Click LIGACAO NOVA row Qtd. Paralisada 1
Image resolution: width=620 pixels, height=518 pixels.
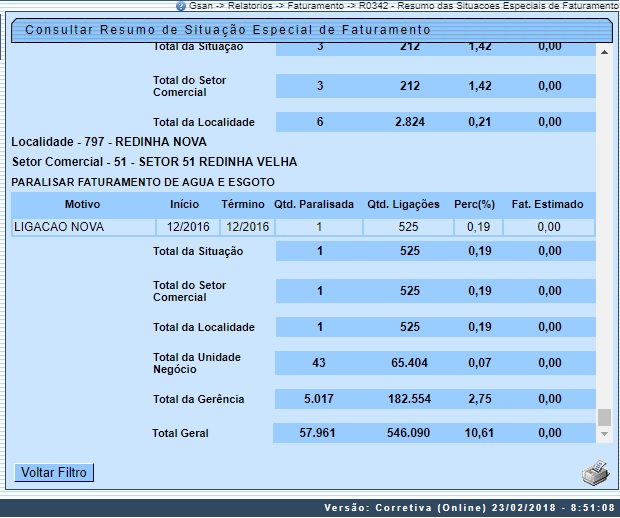click(x=319, y=227)
